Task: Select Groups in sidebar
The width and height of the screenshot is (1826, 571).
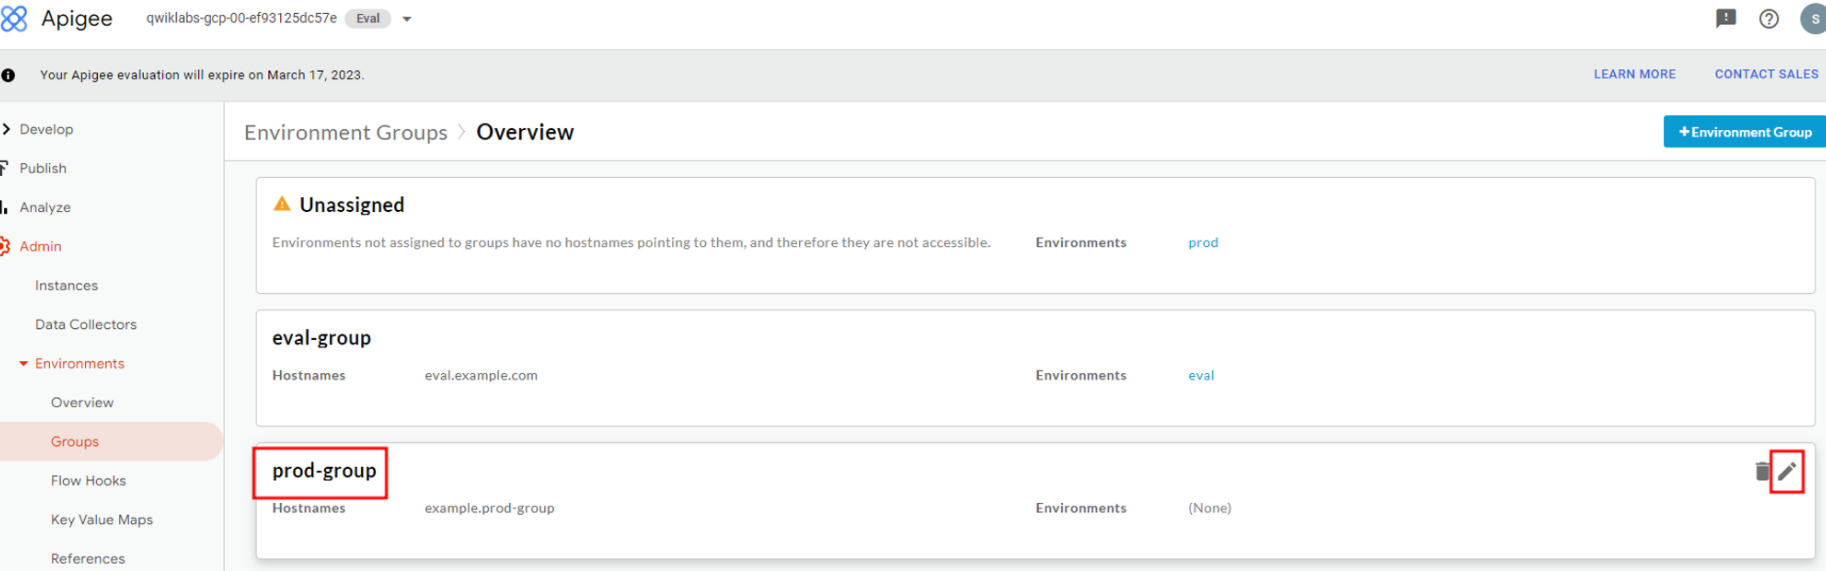Action: (x=75, y=441)
